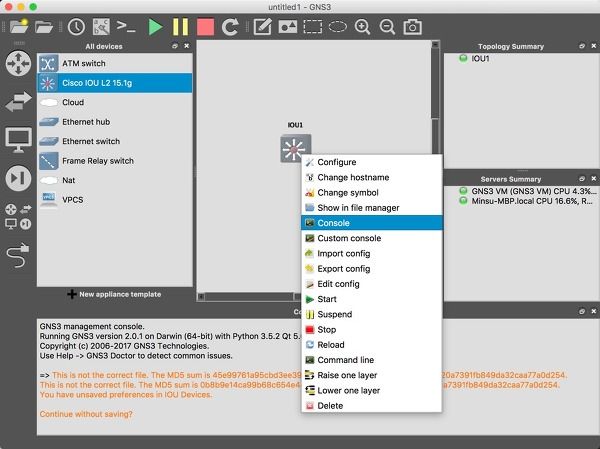
Task: Choose Reload in context menu
Action: coord(372,345)
